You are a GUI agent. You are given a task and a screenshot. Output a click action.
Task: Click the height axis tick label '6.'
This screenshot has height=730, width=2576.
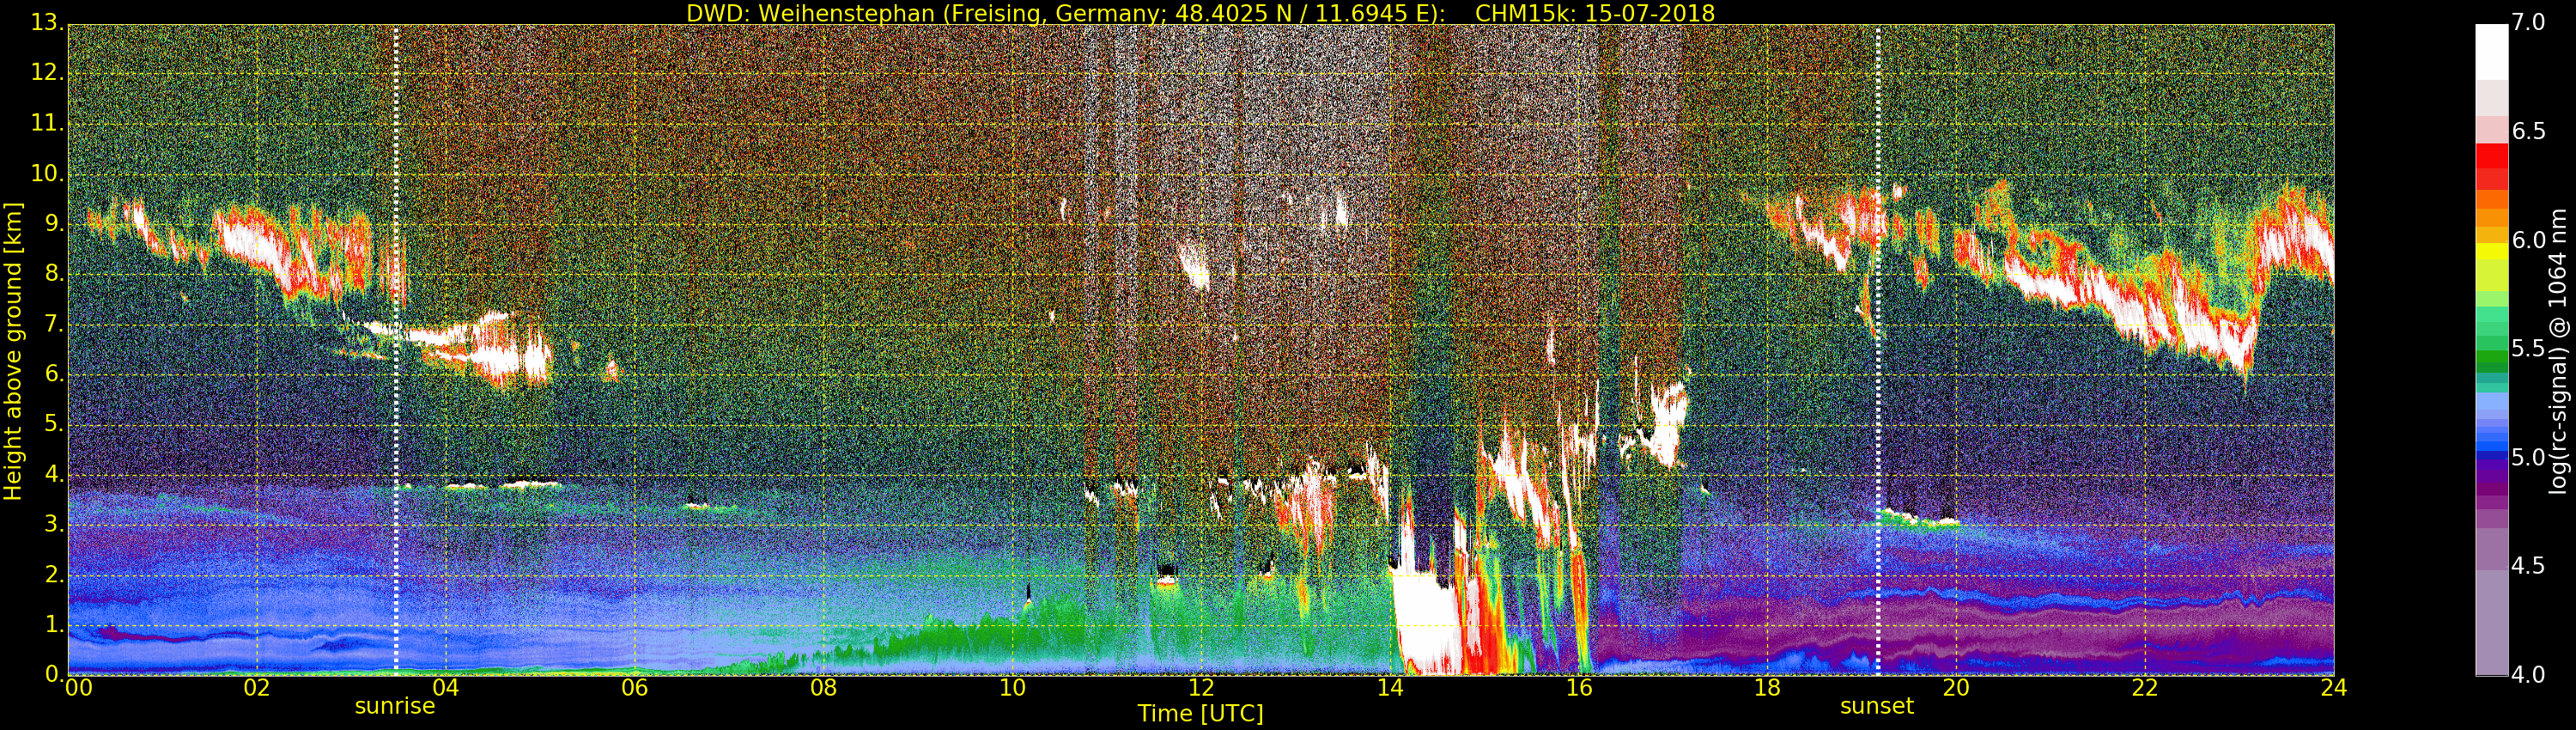[x=53, y=374]
